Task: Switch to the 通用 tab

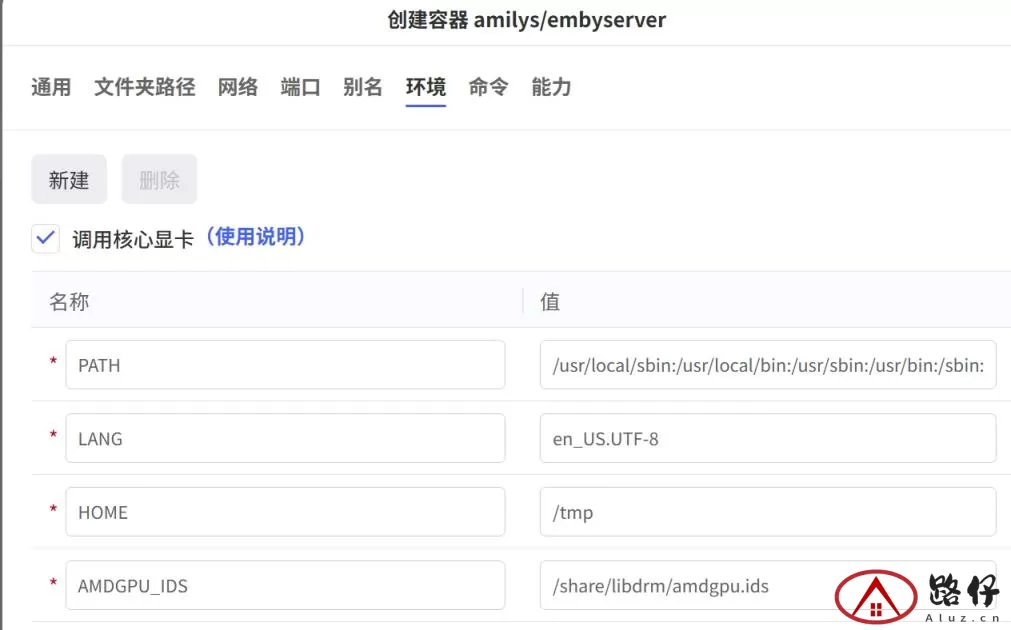Action: 50,87
